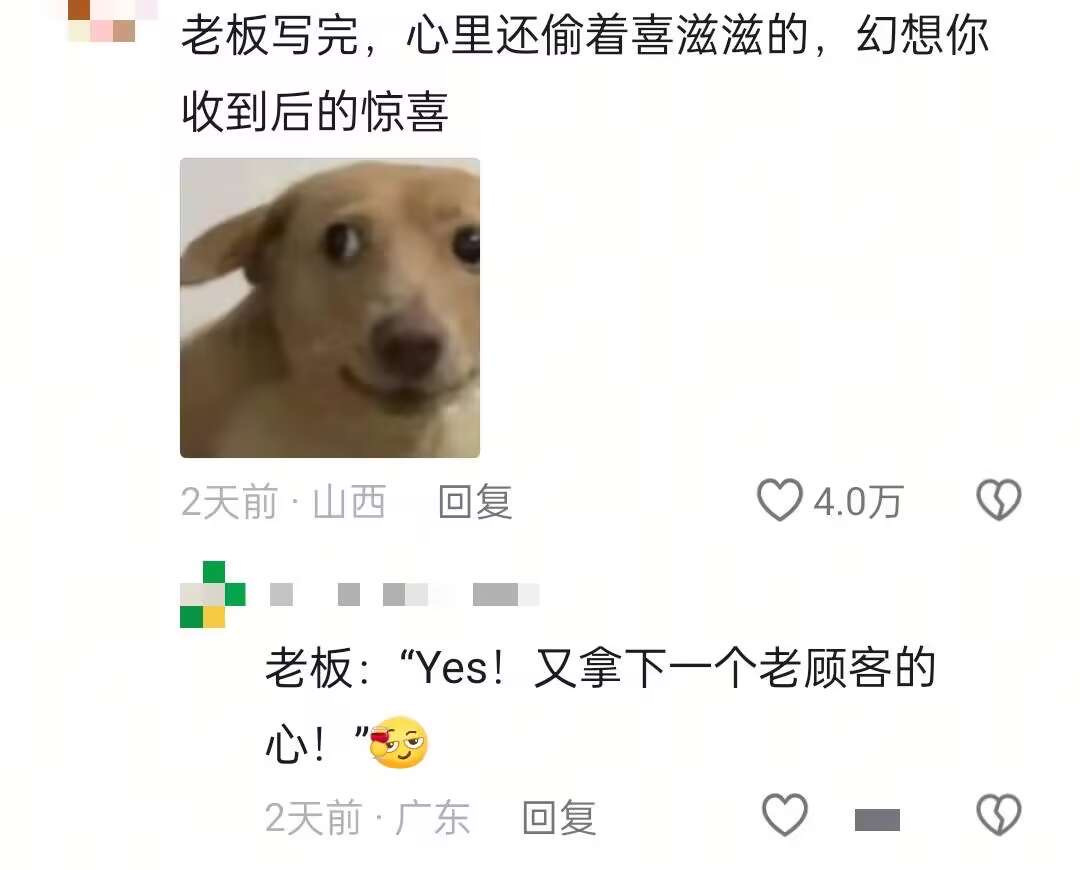Dislike the Shanxi comment with broken heart

point(999,500)
